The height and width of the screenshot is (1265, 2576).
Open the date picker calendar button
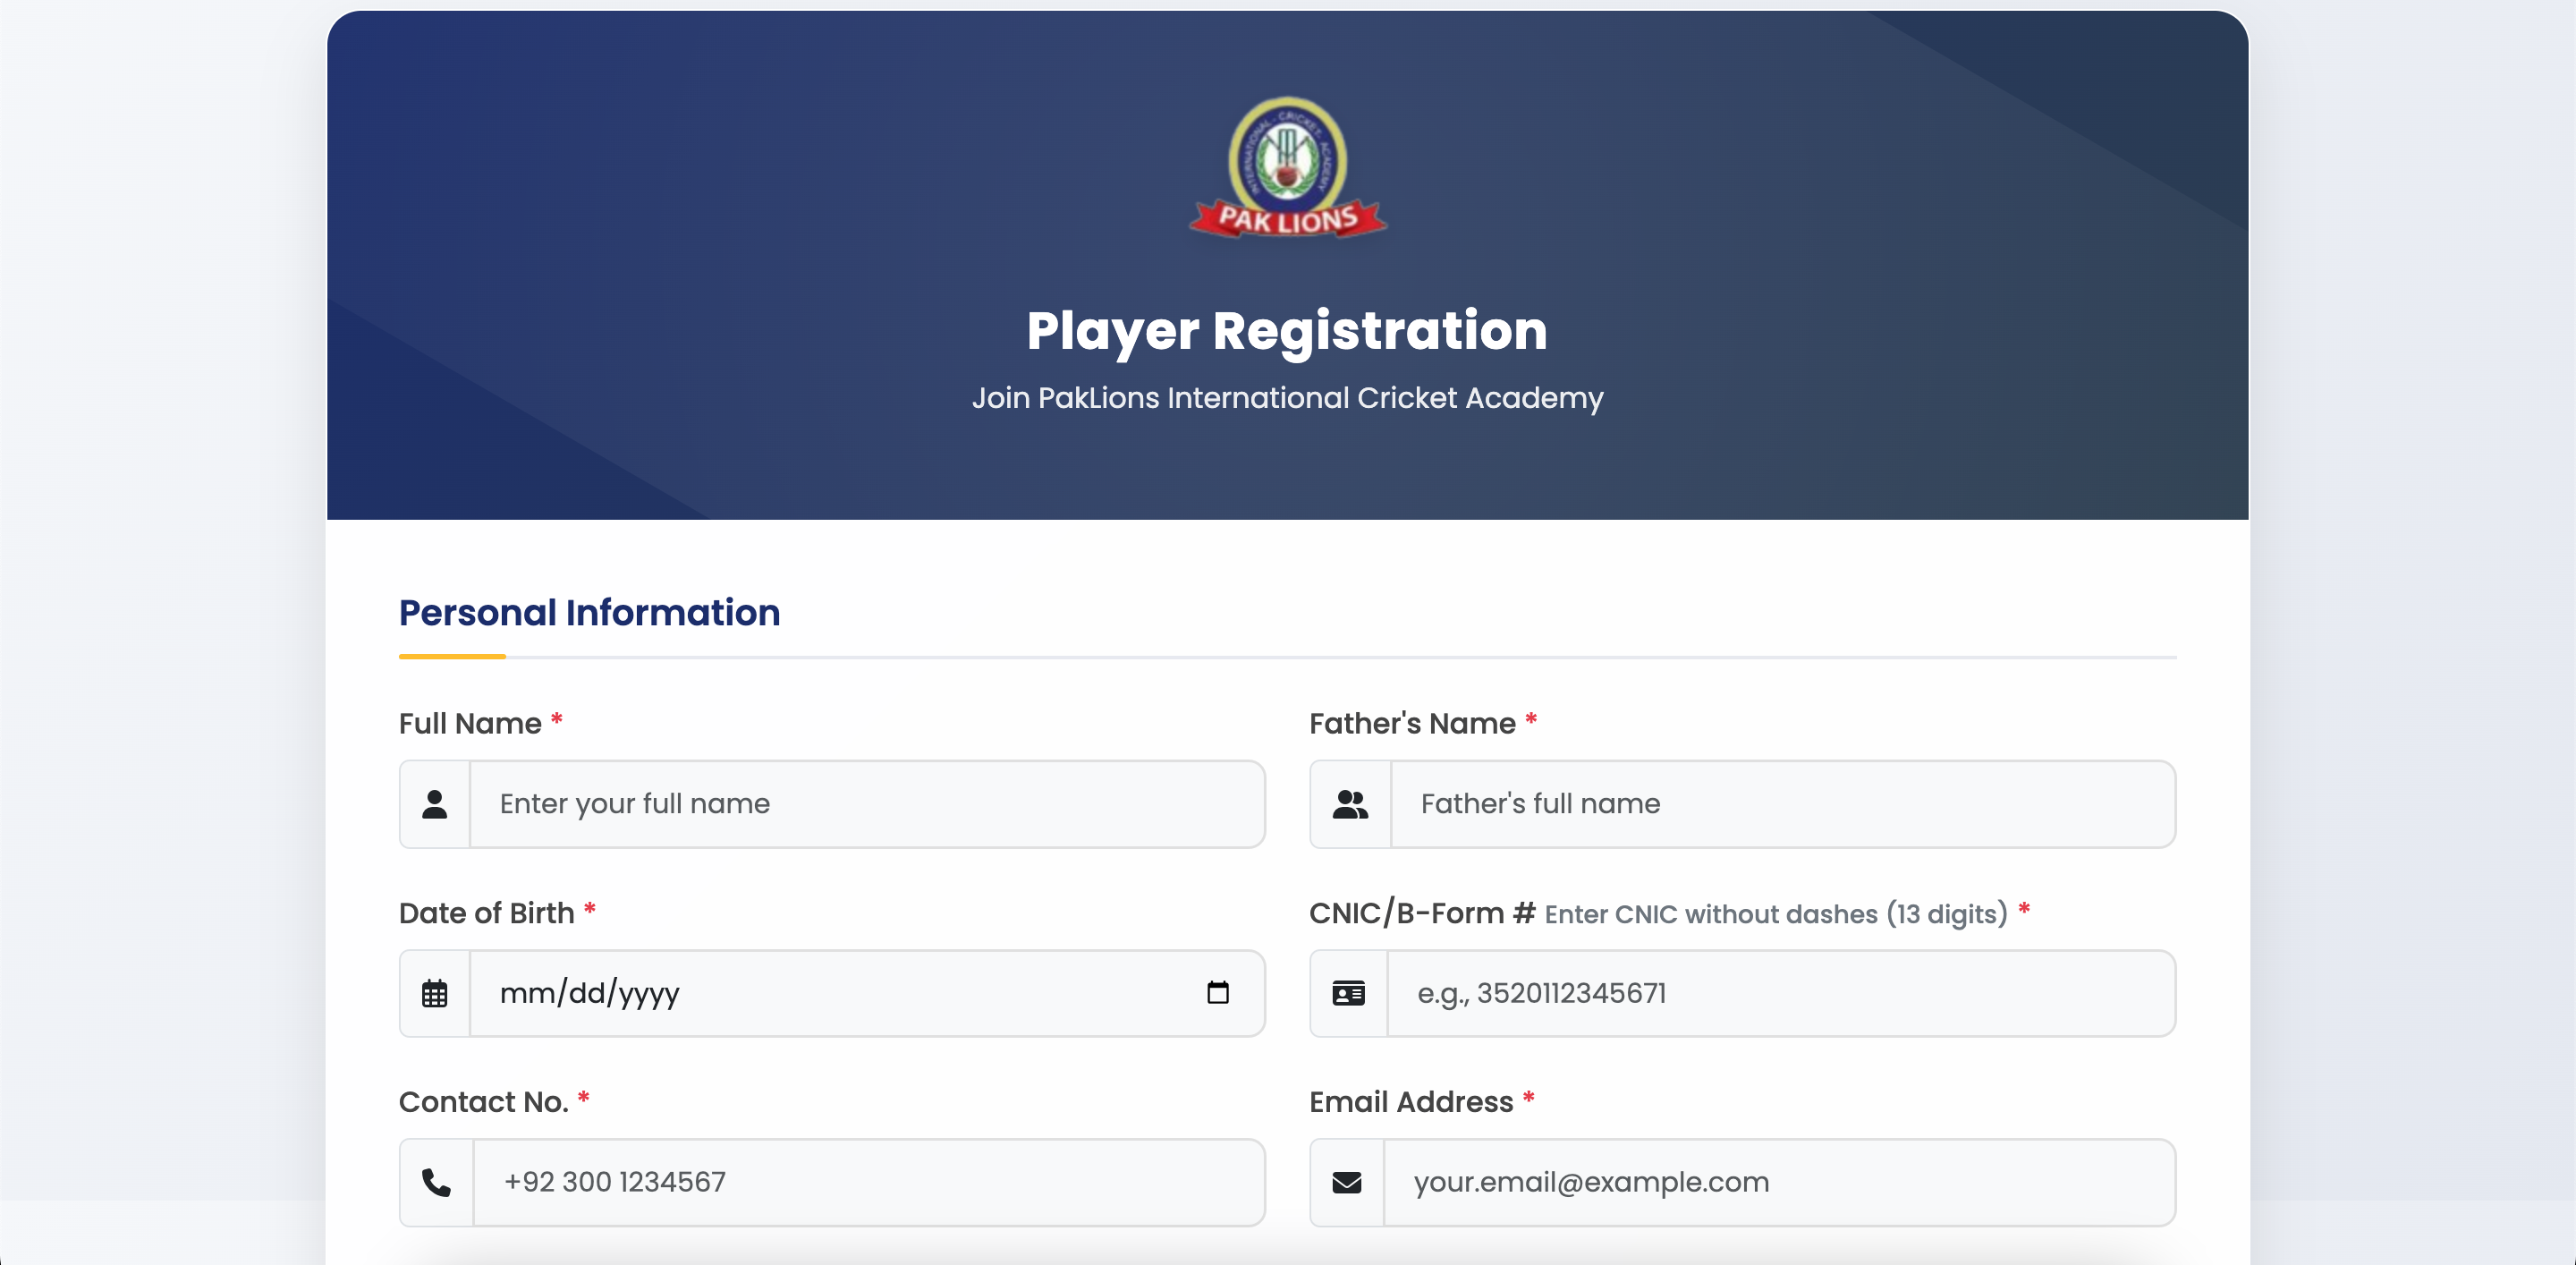coord(1217,992)
